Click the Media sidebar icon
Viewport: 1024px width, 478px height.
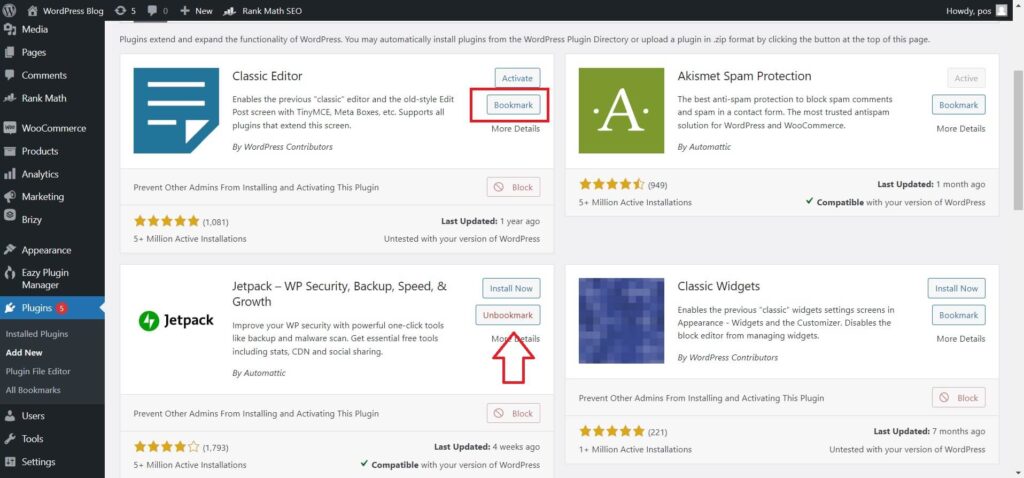coord(10,29)
